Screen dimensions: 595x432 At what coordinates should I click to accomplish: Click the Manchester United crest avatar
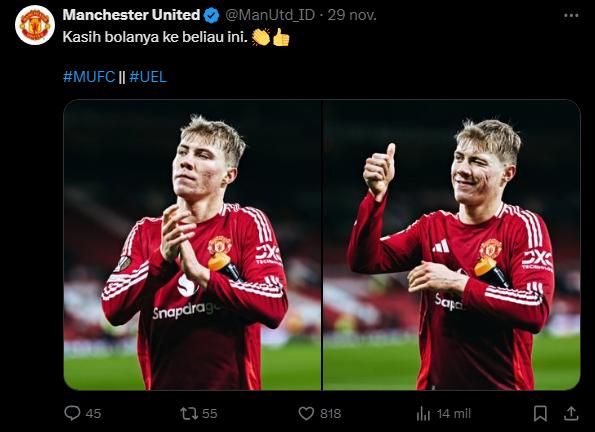(x=35, y=25)
